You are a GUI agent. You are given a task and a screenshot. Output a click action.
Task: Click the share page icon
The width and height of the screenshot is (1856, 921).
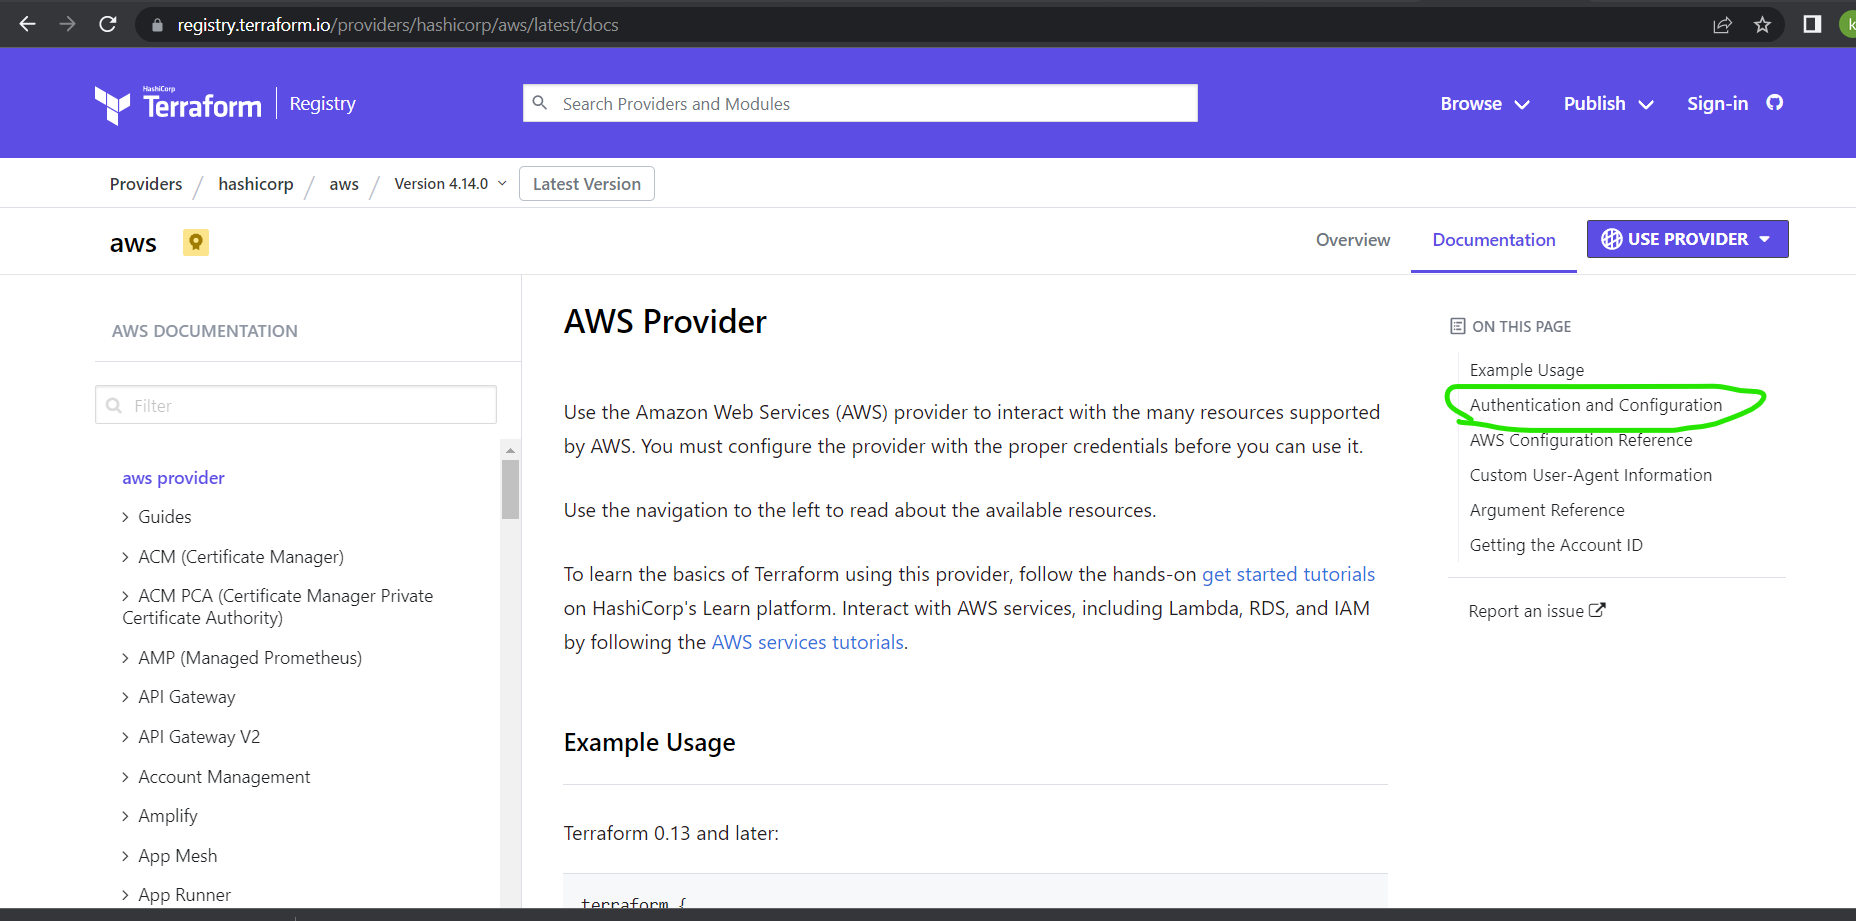tap(1722, 24)
